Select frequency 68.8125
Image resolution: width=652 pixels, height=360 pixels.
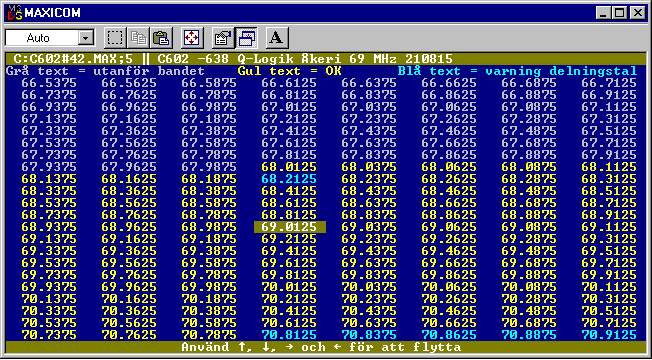pyautogui.click(x=289, y=215)
